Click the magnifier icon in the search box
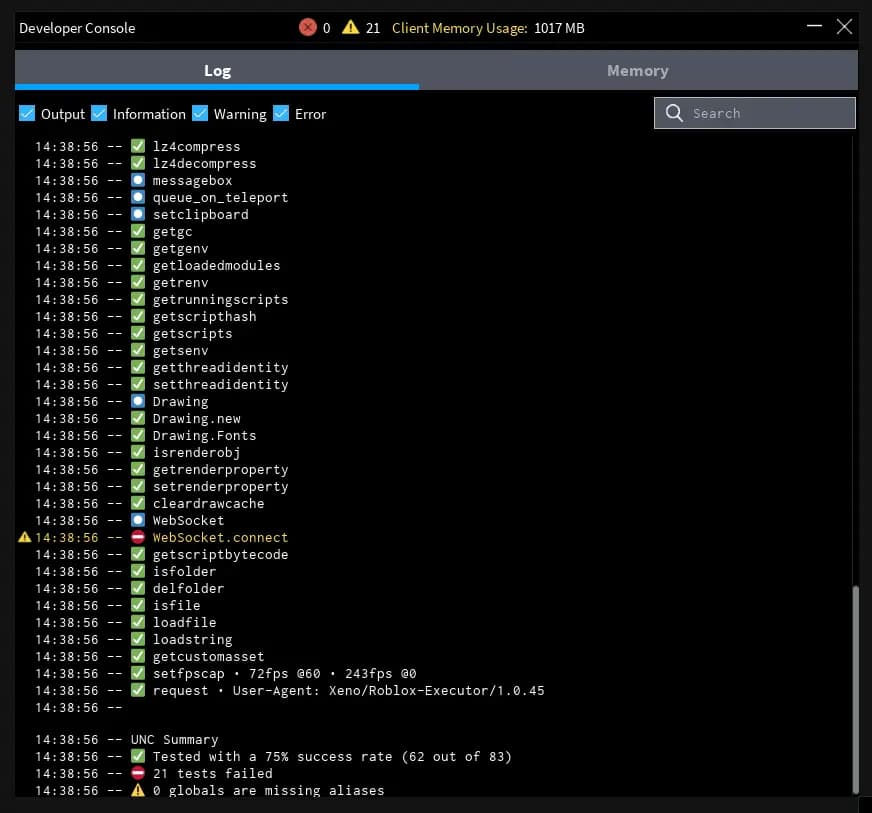This screenshot has height=813, width=872. (674, 113)
